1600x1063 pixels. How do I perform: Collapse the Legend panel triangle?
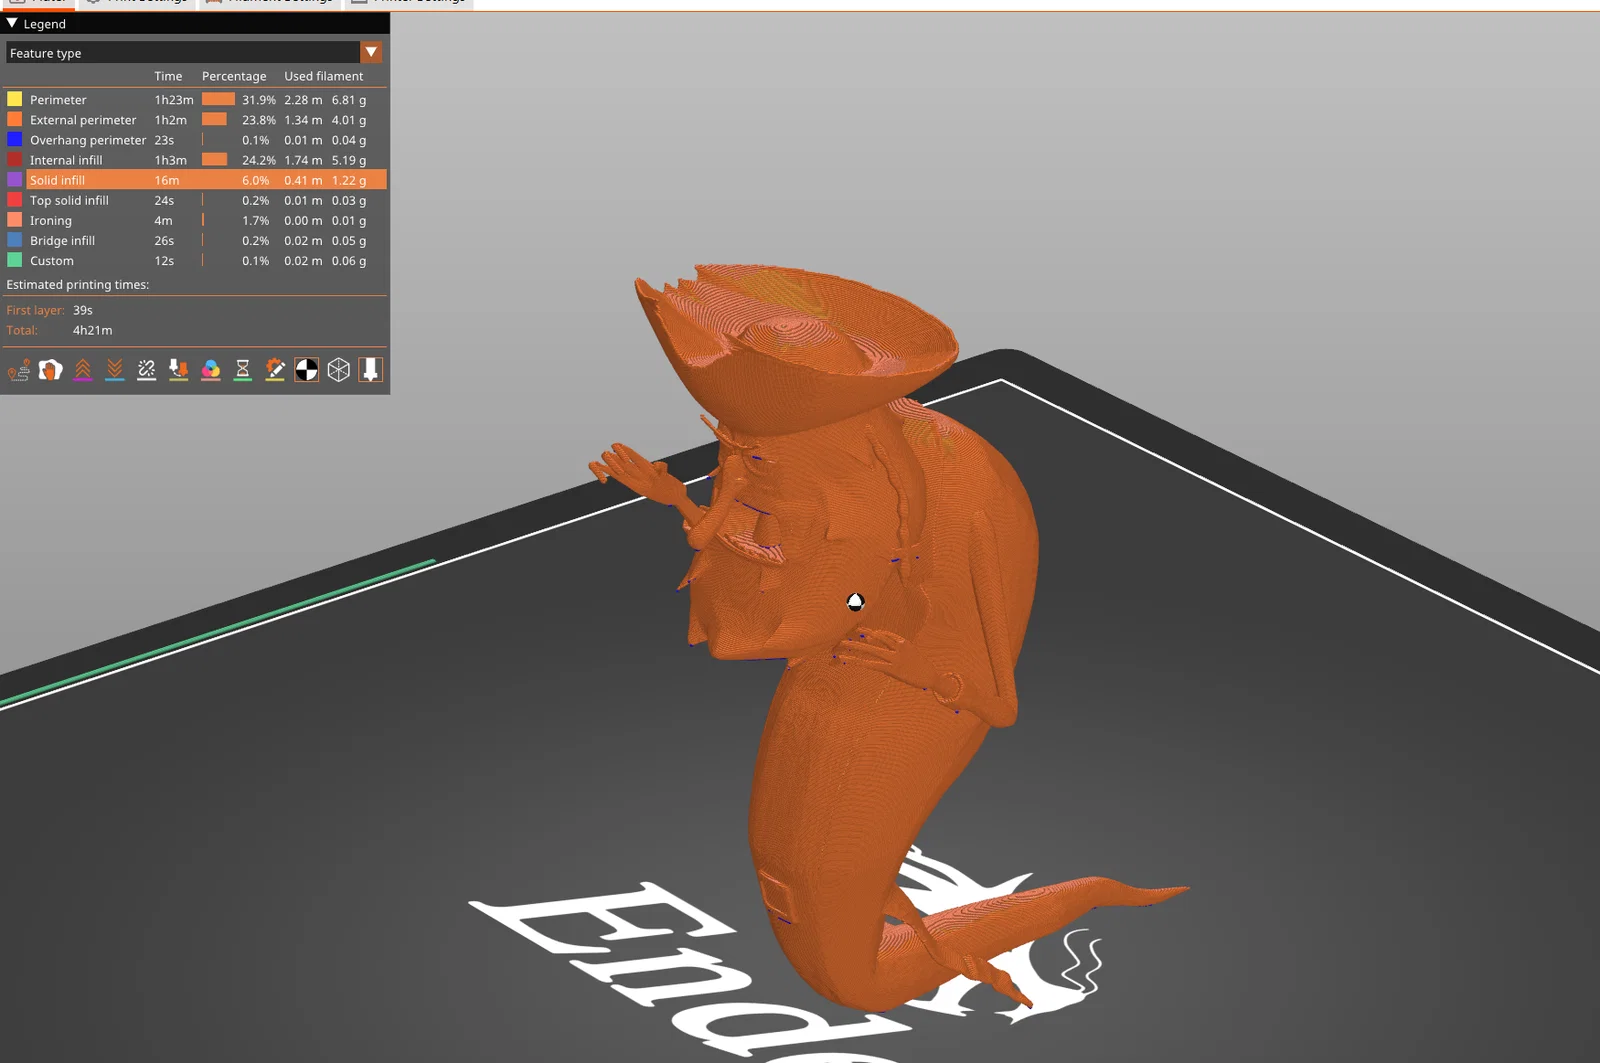tap(12, 23)
